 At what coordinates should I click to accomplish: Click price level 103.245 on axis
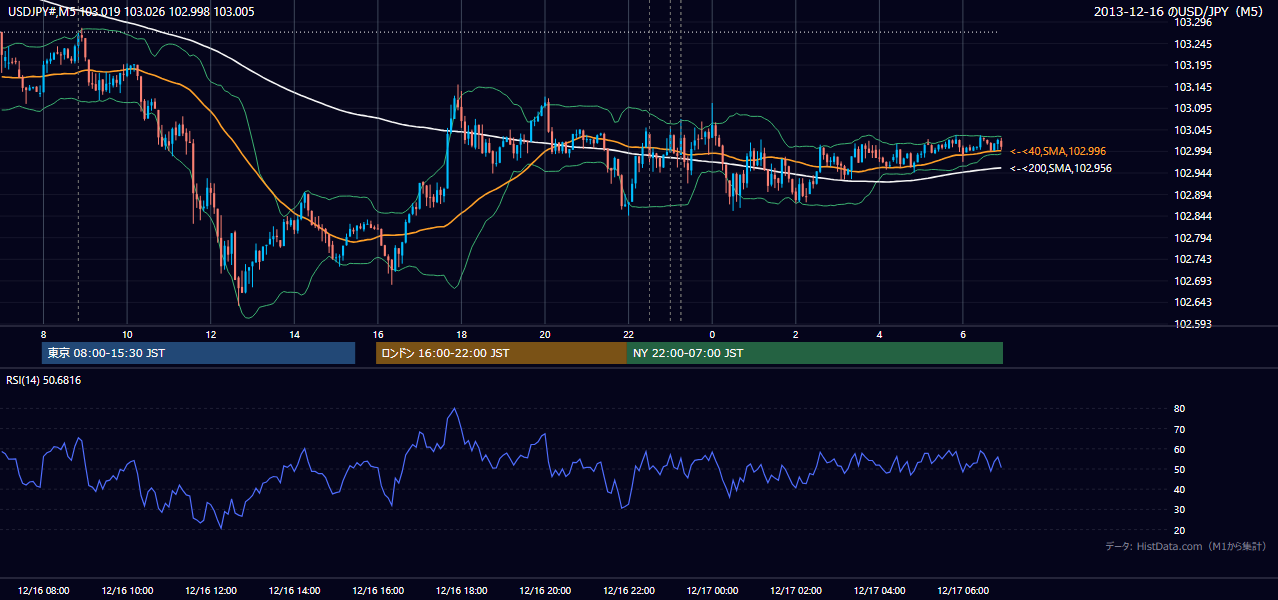pyautogui.click(x=1192, y=44)
